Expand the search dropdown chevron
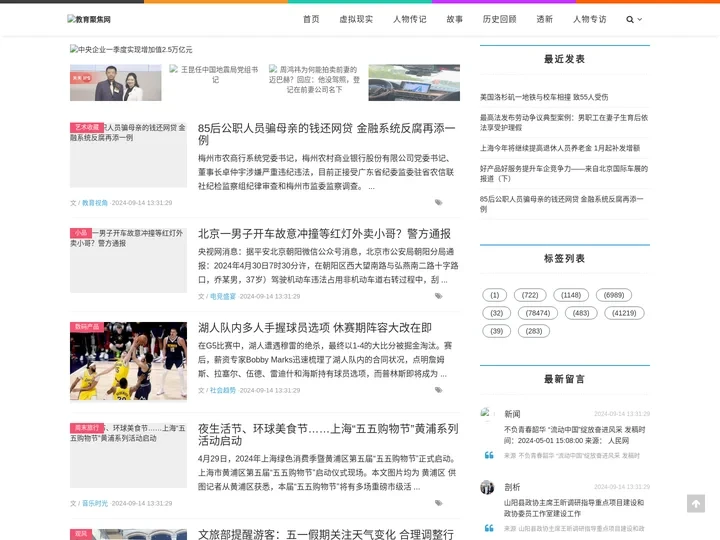This screenshot has height=540, width=720. (640, 19)
